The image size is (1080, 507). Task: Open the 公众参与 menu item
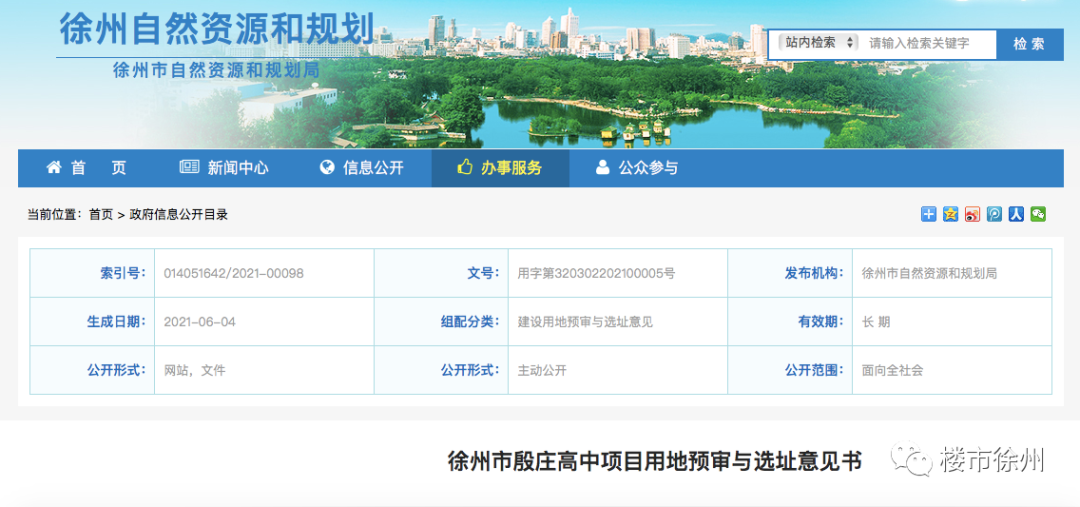click(x=637, y=168)
